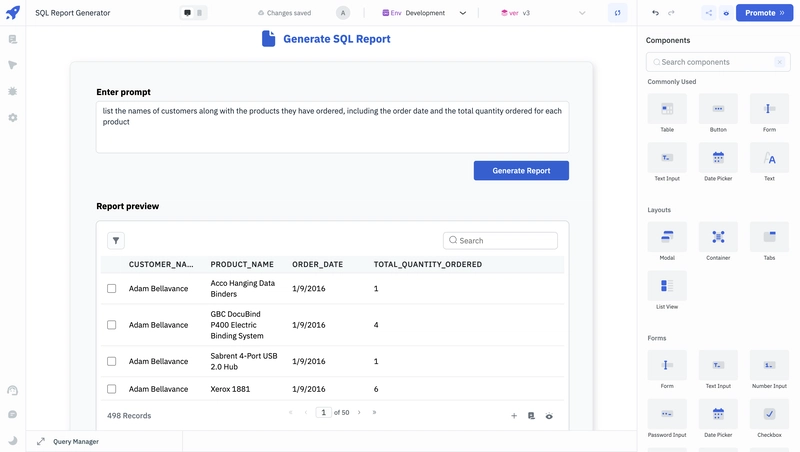
Task: Check the Acco Hanging Data Binders row
Action: pos(111,289)
